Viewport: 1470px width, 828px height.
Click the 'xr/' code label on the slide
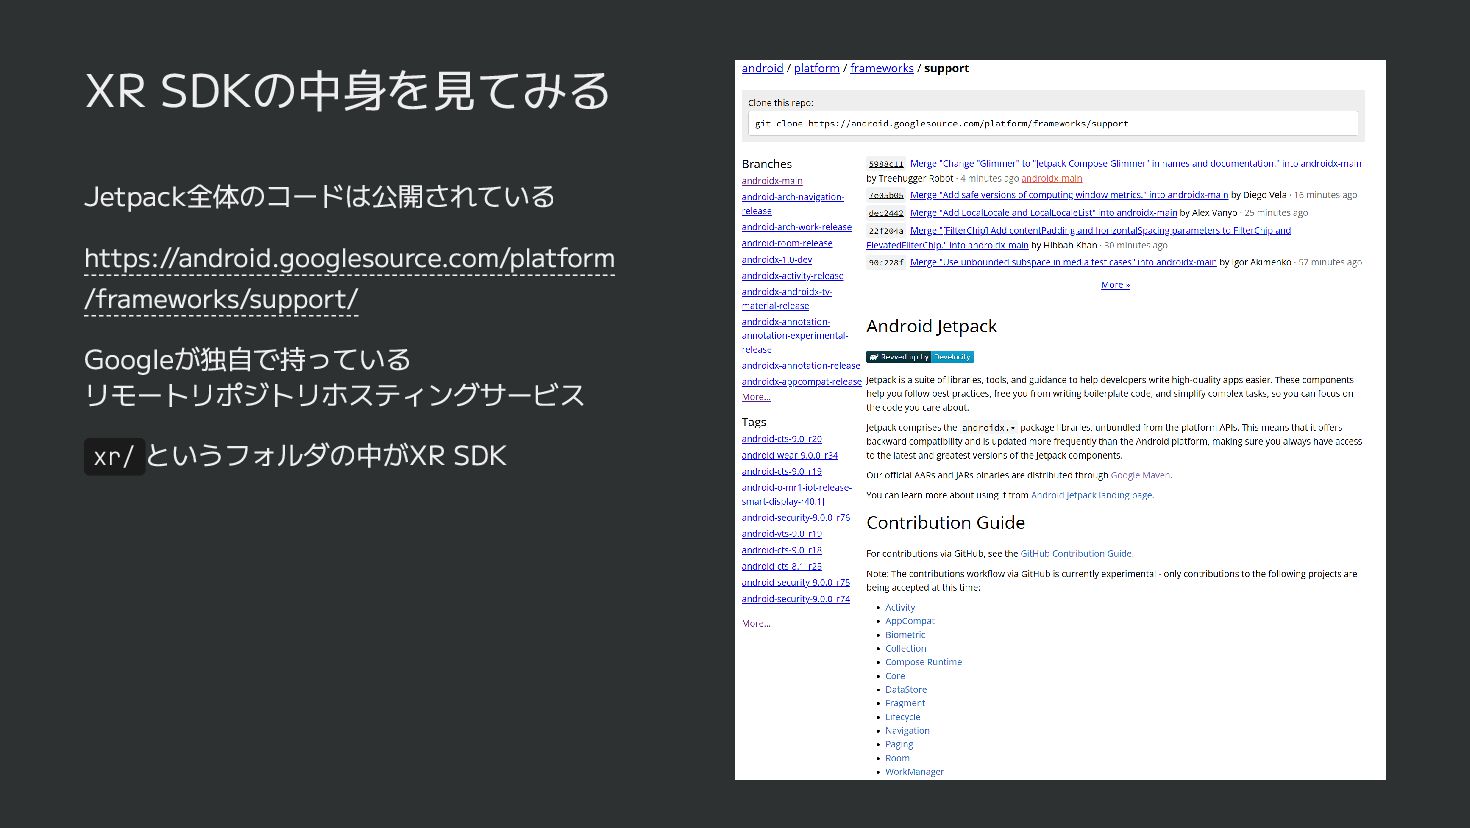coord(114,456)
